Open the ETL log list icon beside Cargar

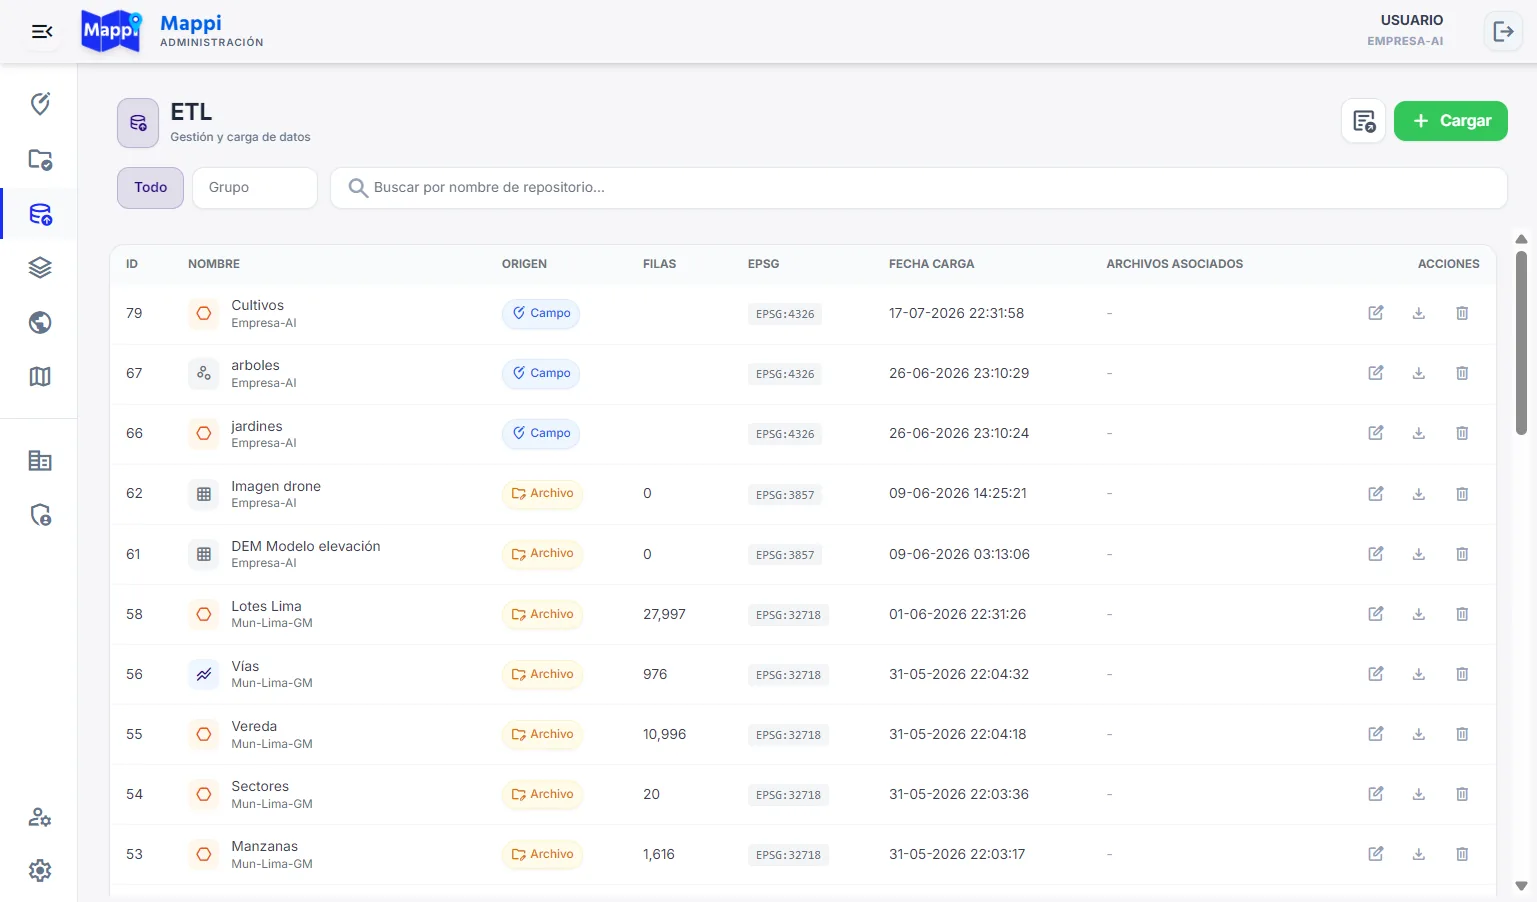click(1363, 121)
